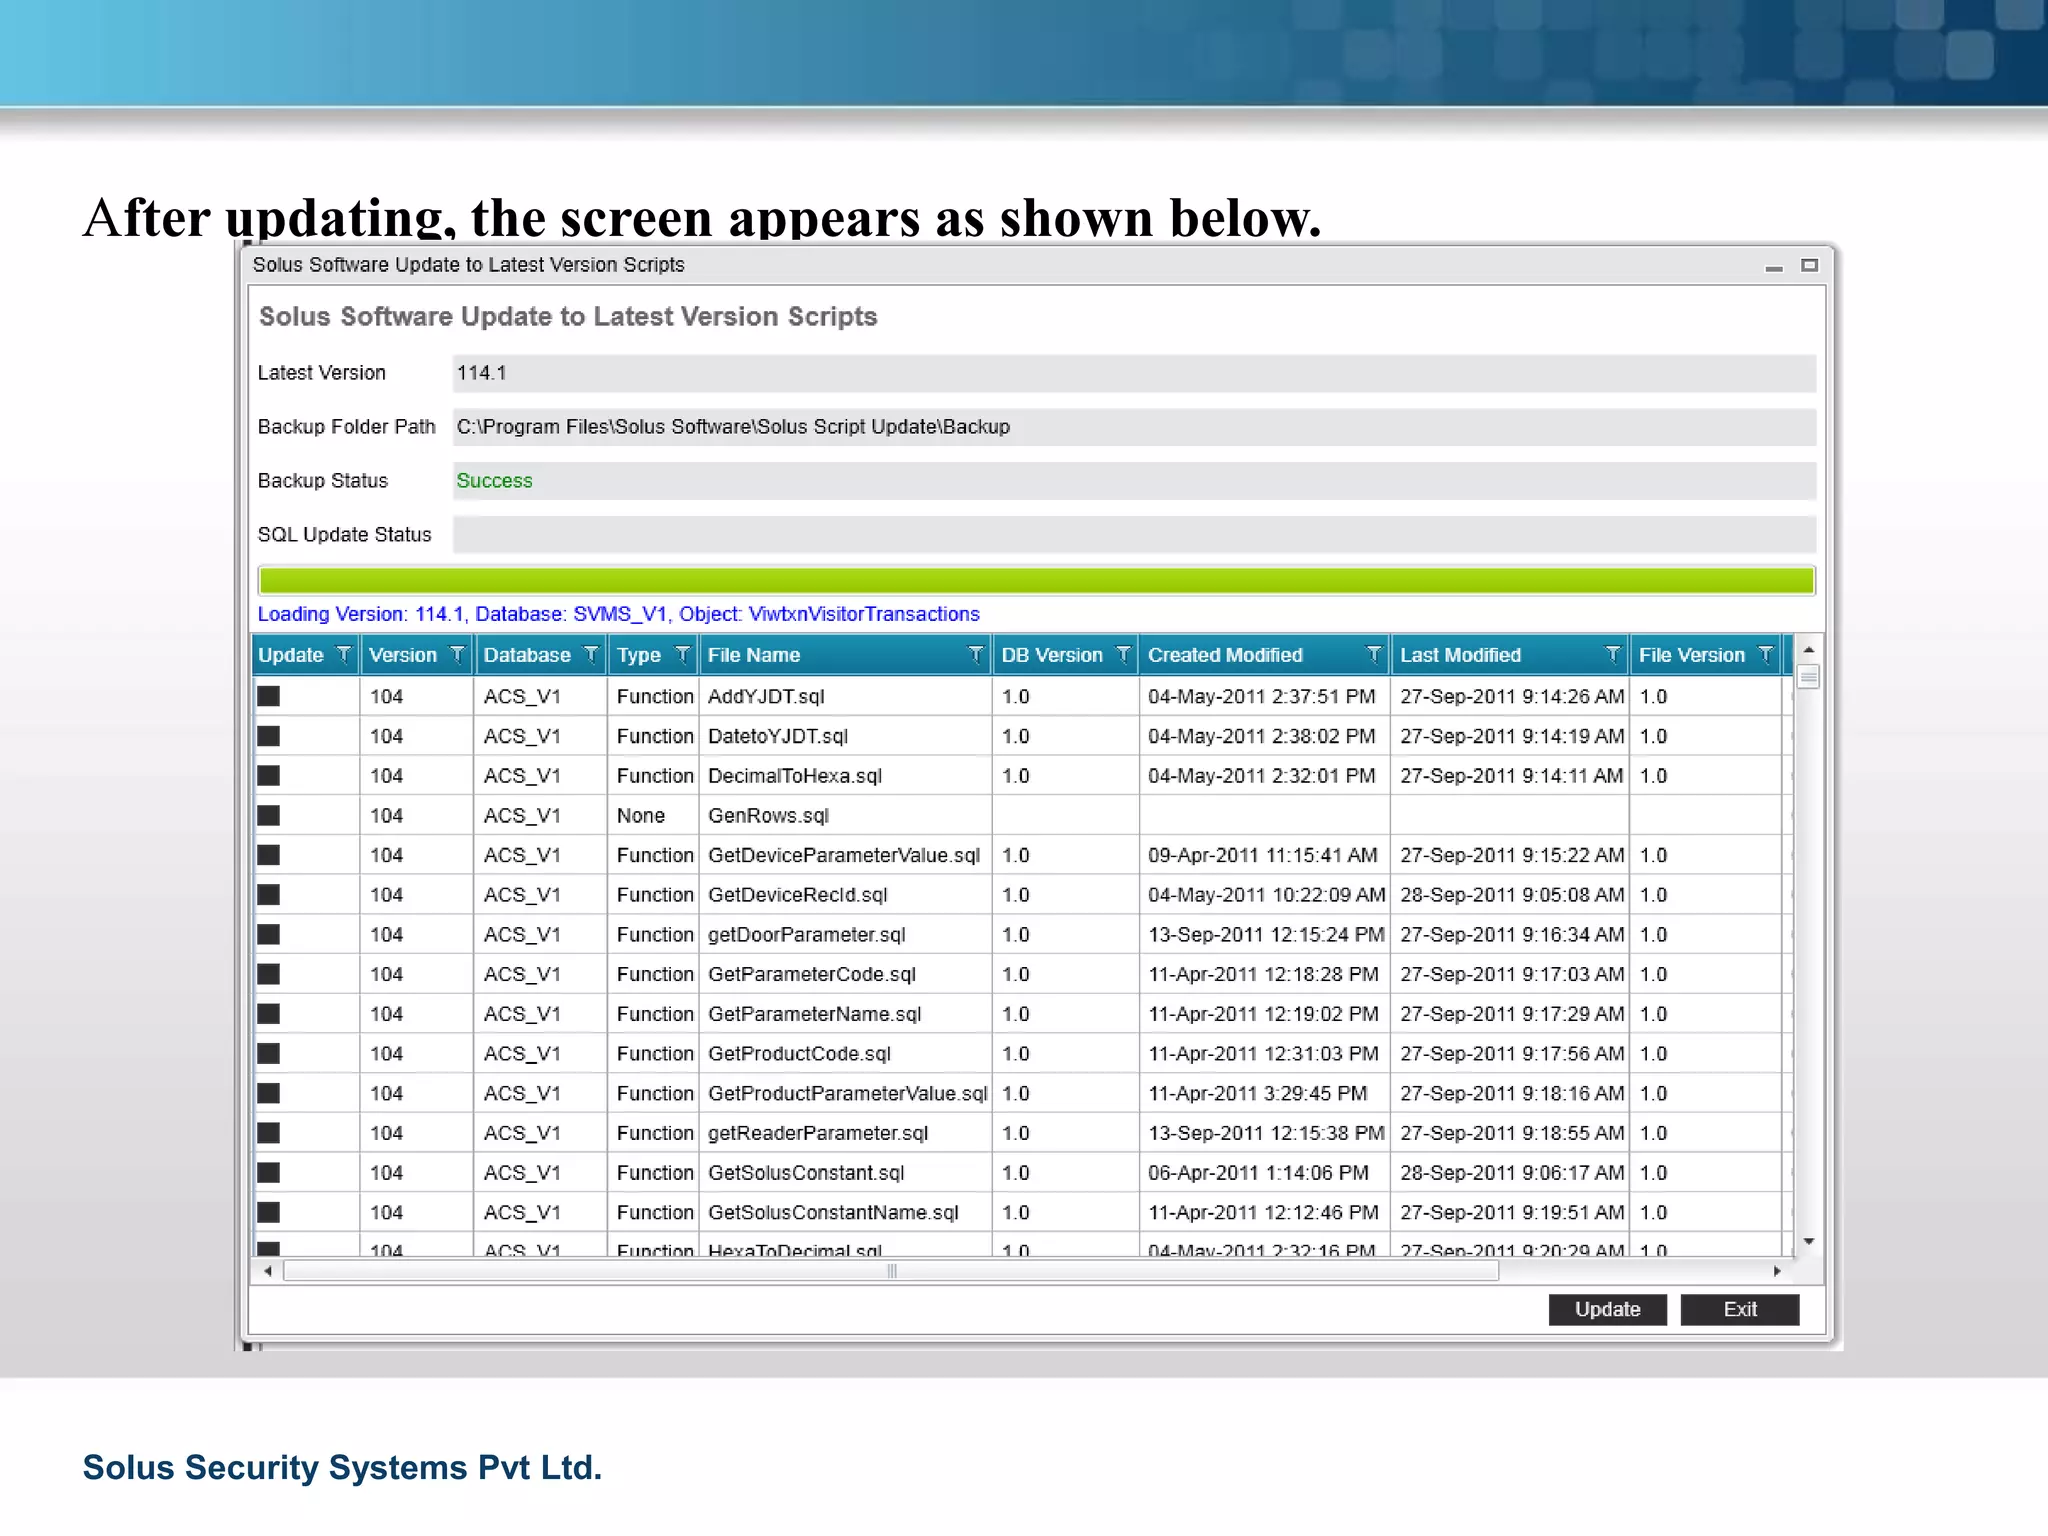The image size is (2048, 1536).
Task: Click the Backup Status Success field
Action: (x=1134, y=481)
